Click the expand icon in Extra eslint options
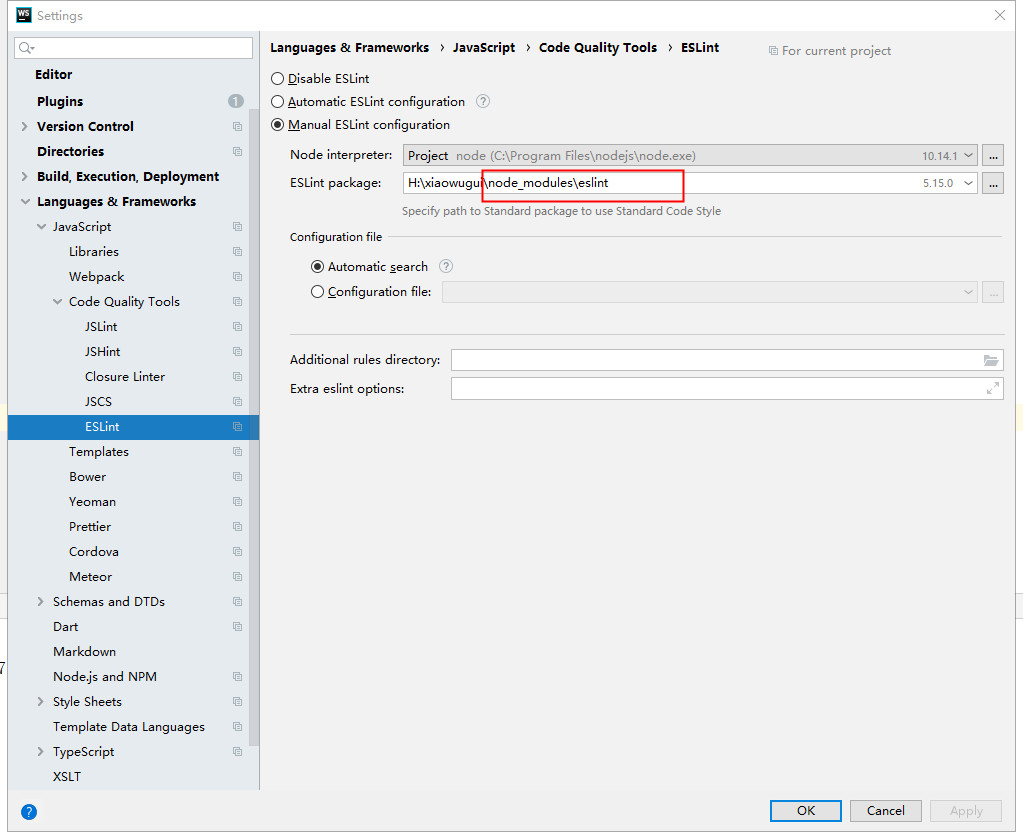 point(992,389)
